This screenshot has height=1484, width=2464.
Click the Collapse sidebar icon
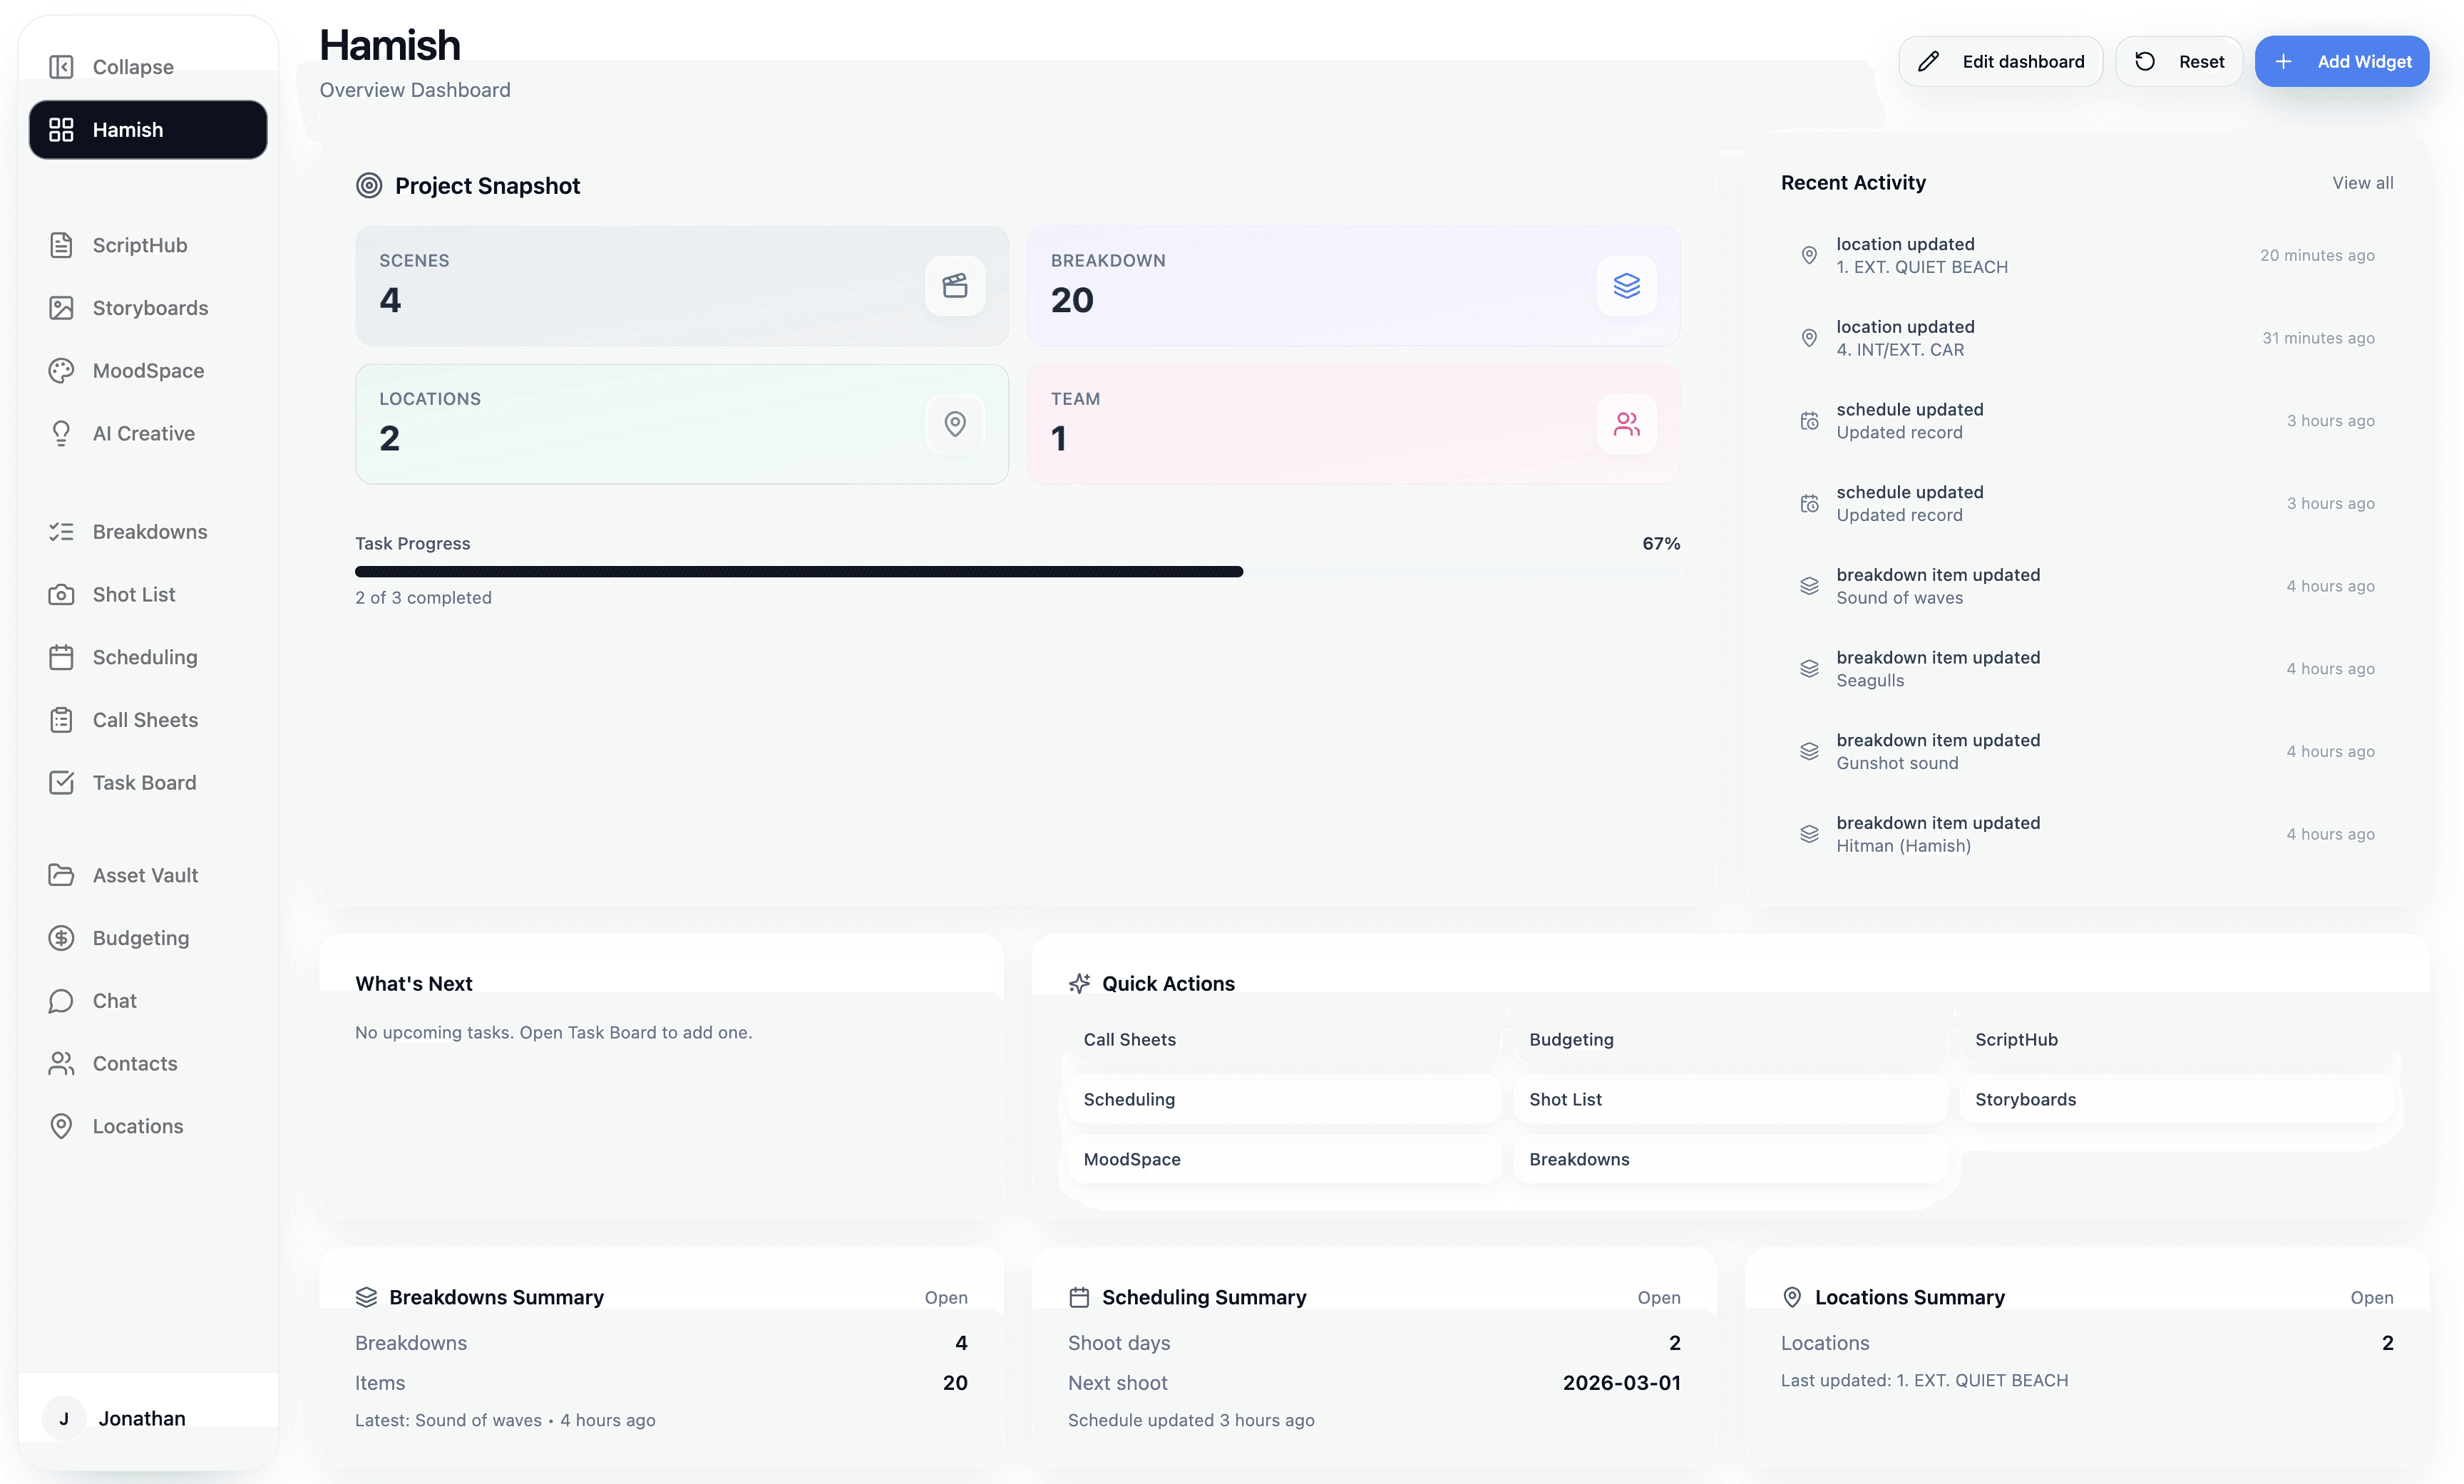(x=61, y=67)
